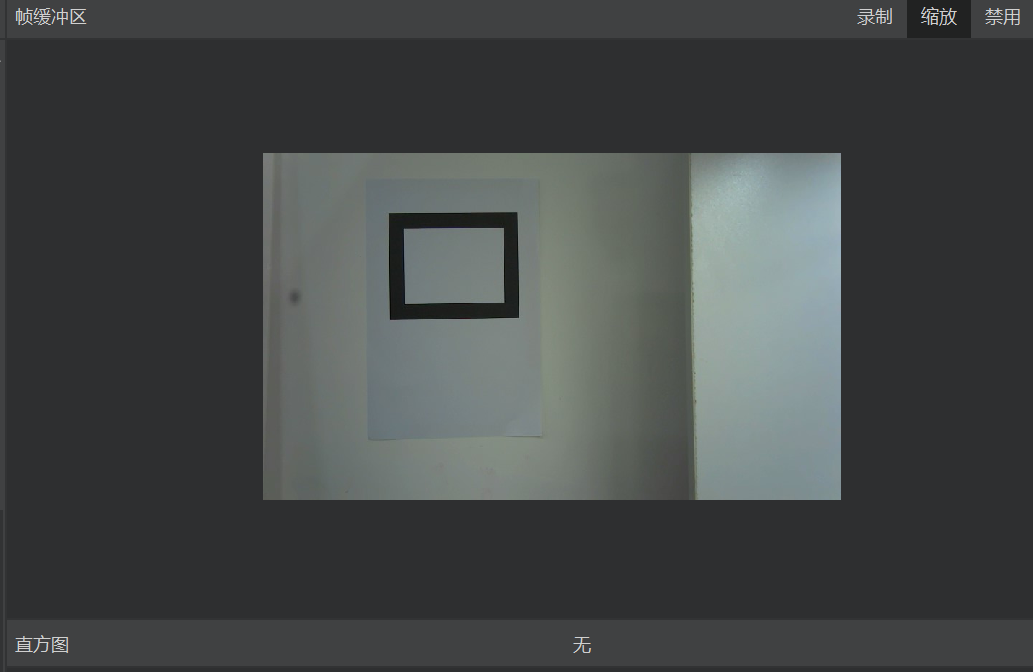Click the paper's bottom-right folded corner
Screen dimensions: 1033x672
point(532,428)
